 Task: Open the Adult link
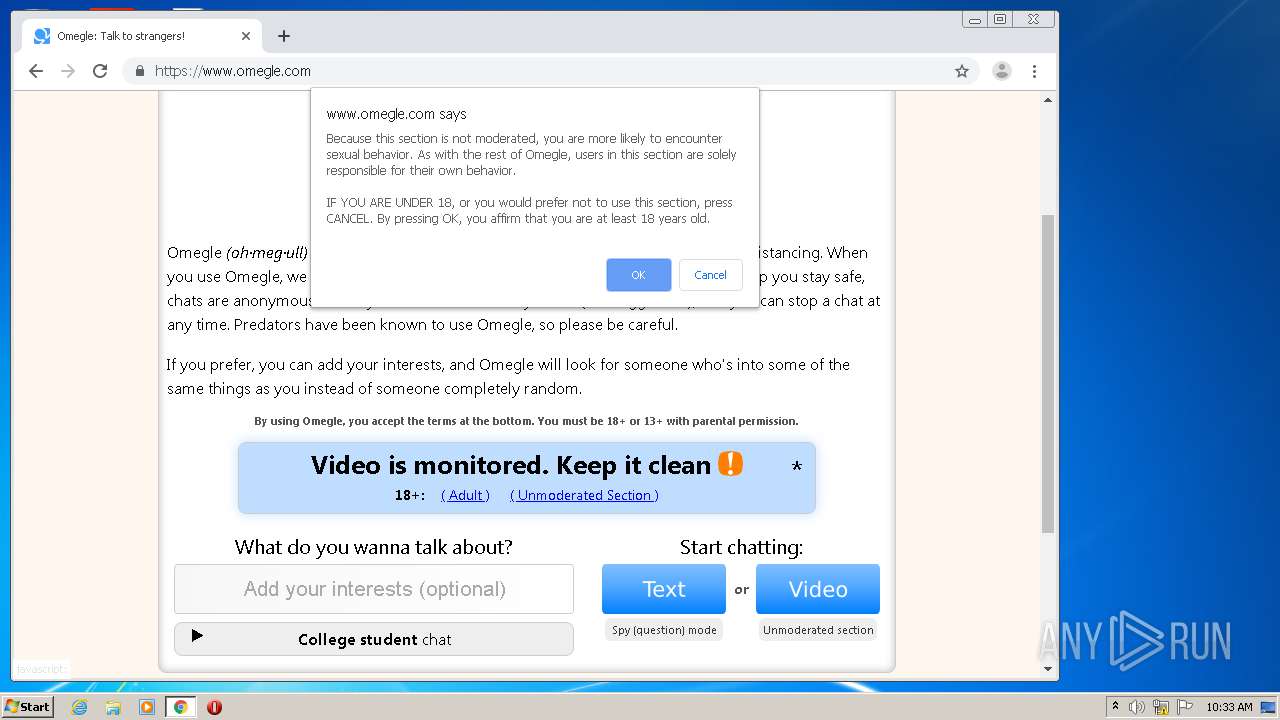465,495
